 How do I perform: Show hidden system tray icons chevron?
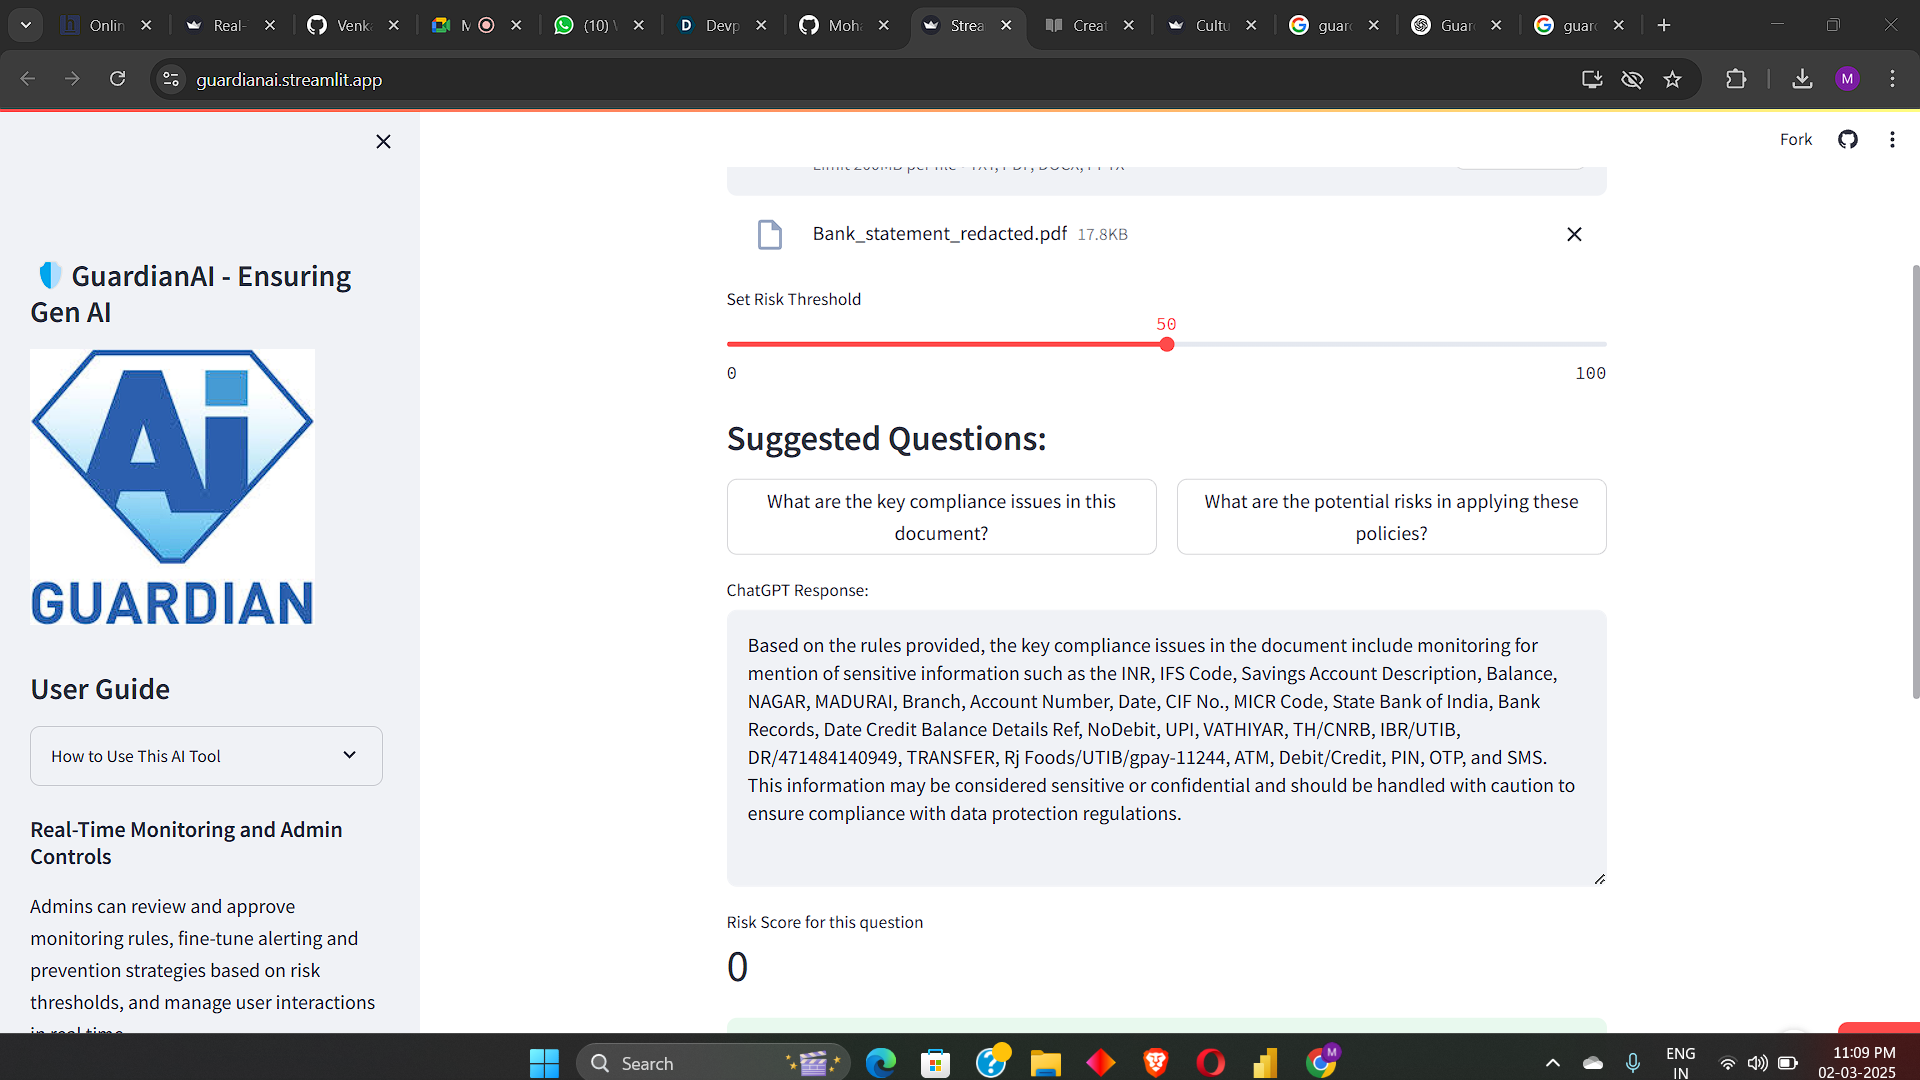1552,1063
